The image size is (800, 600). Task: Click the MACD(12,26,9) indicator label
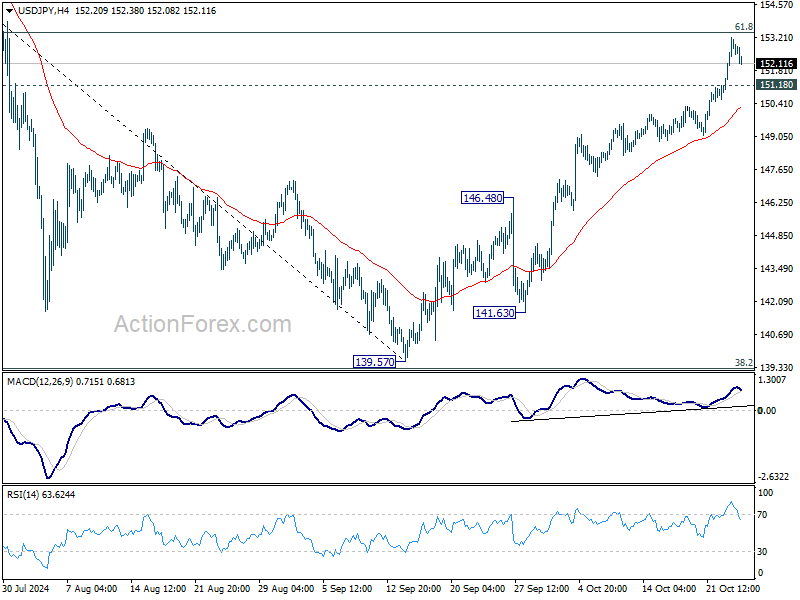[40, 382]
